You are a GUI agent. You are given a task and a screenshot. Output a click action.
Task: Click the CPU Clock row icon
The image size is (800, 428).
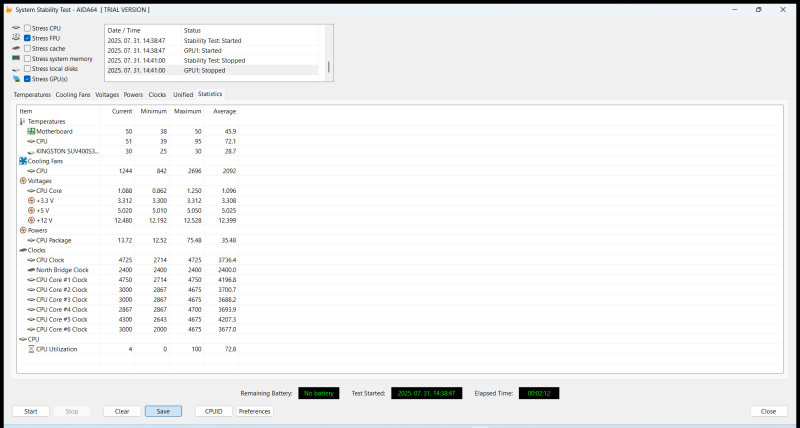(x=31, y=260)
